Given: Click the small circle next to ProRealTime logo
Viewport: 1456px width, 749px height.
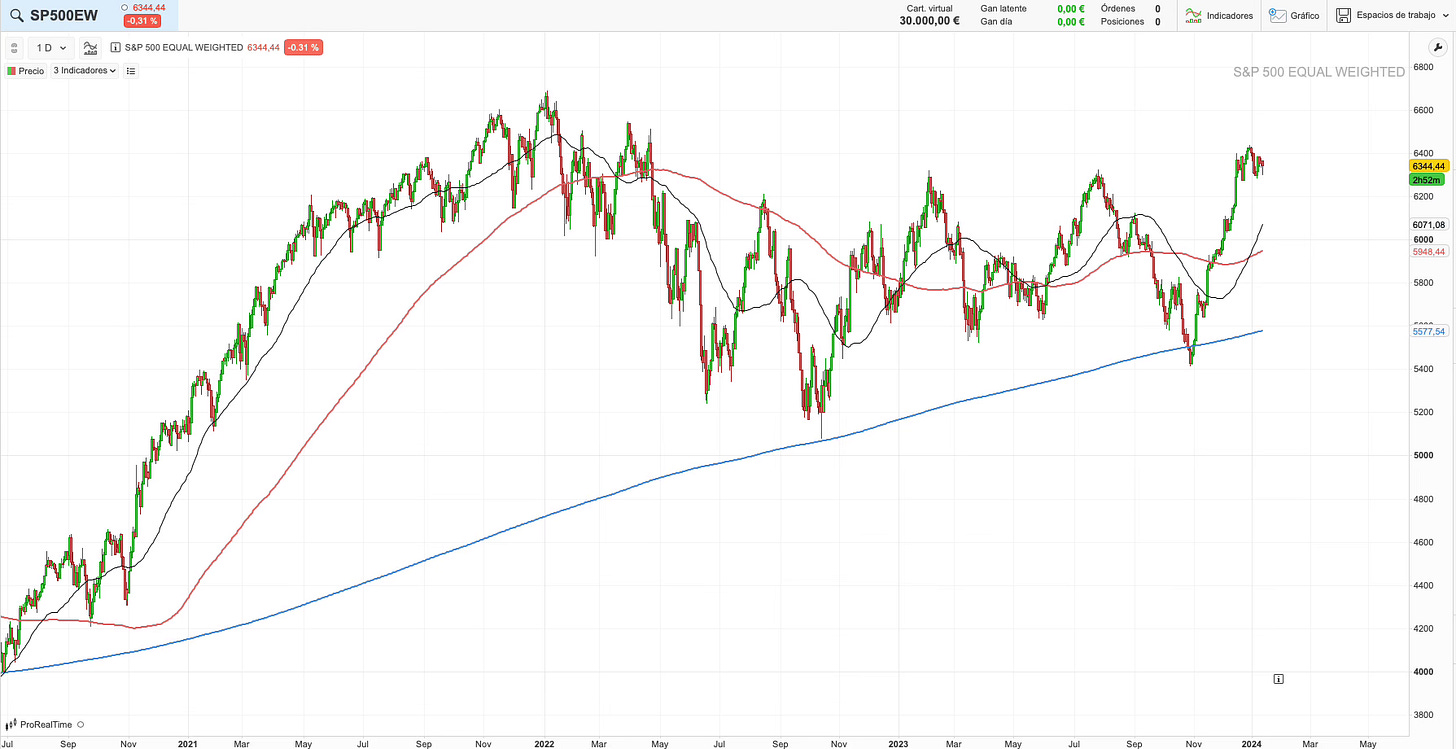Looking at the screenshot, I should [80, 725].
